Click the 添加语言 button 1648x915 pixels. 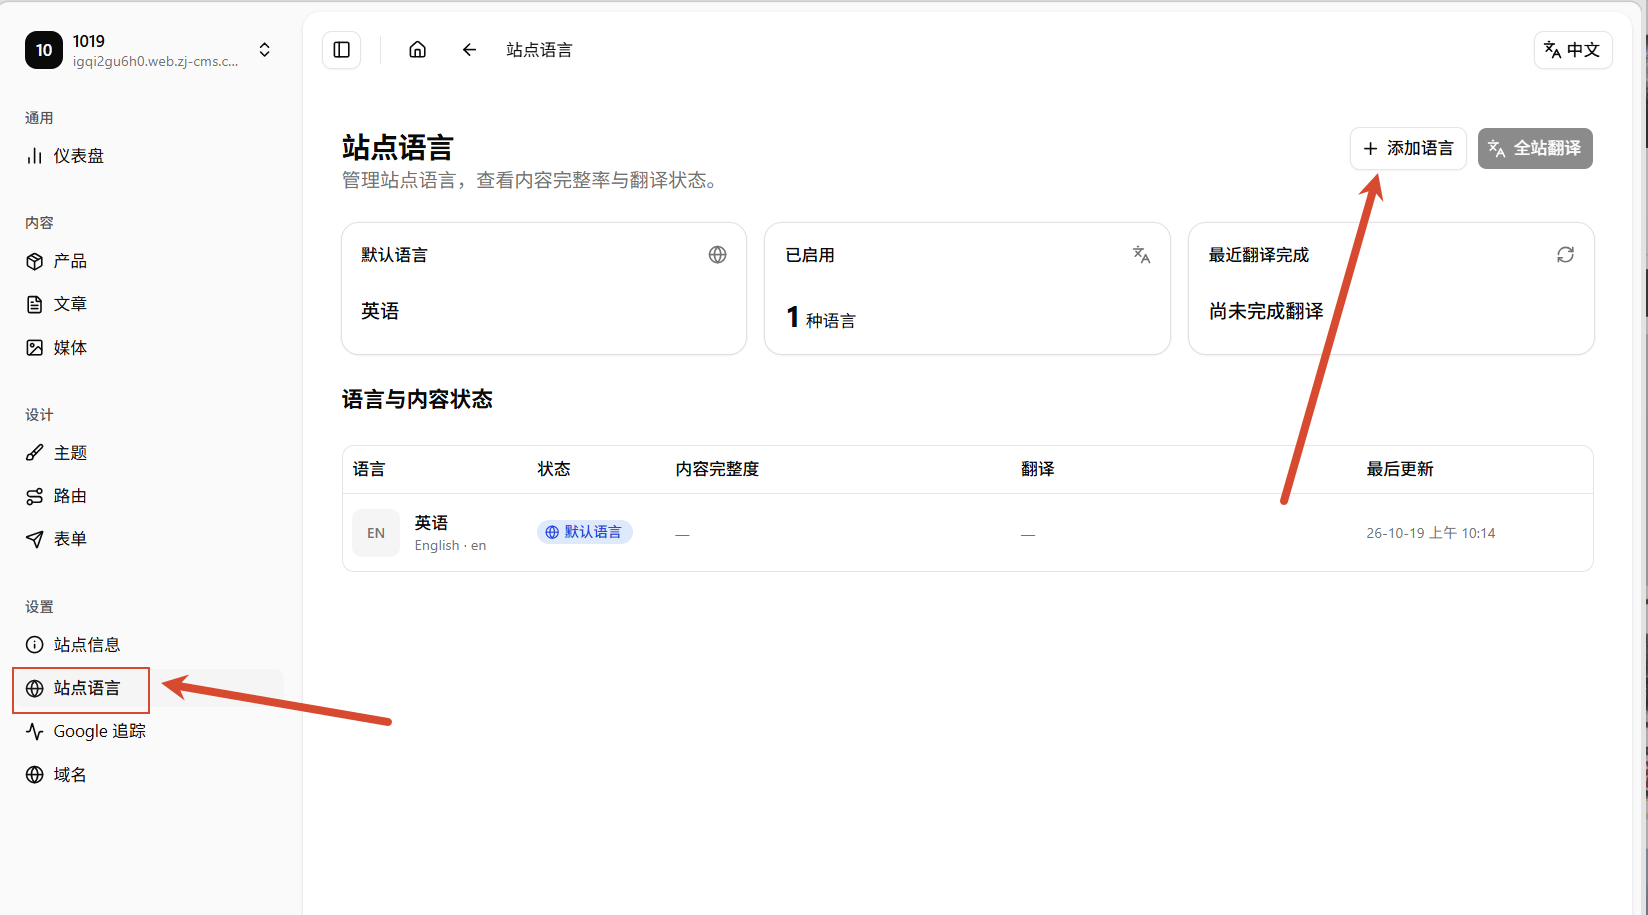(1408, 148)
